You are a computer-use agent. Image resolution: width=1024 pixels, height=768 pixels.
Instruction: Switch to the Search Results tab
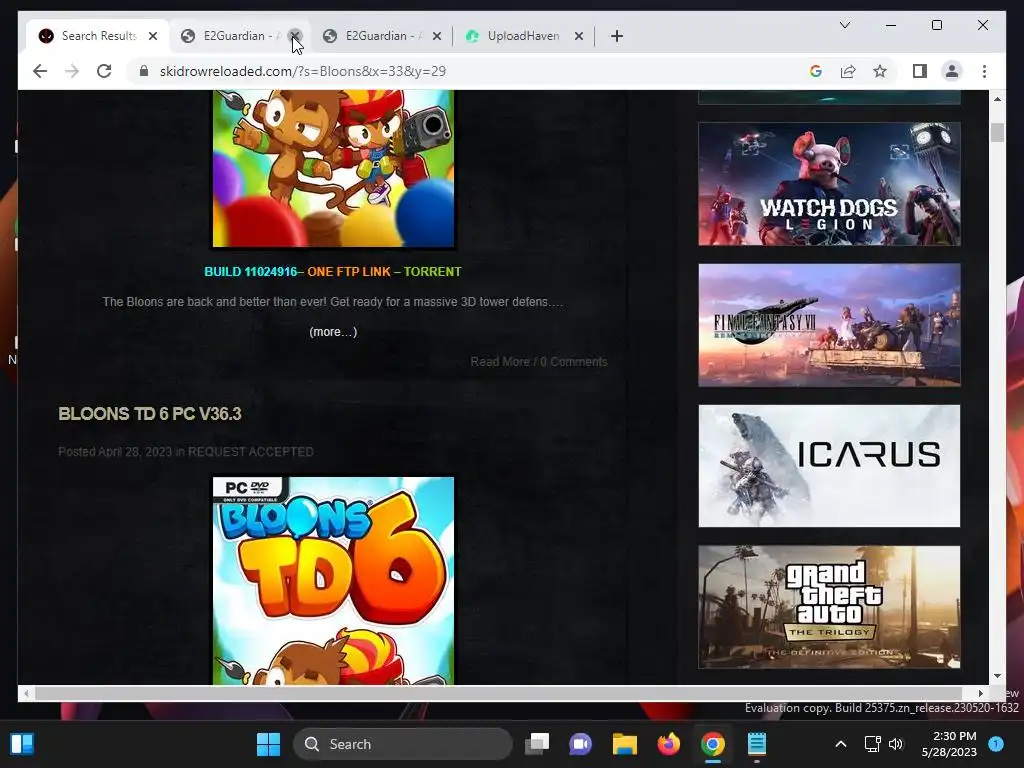pos(98,36)
